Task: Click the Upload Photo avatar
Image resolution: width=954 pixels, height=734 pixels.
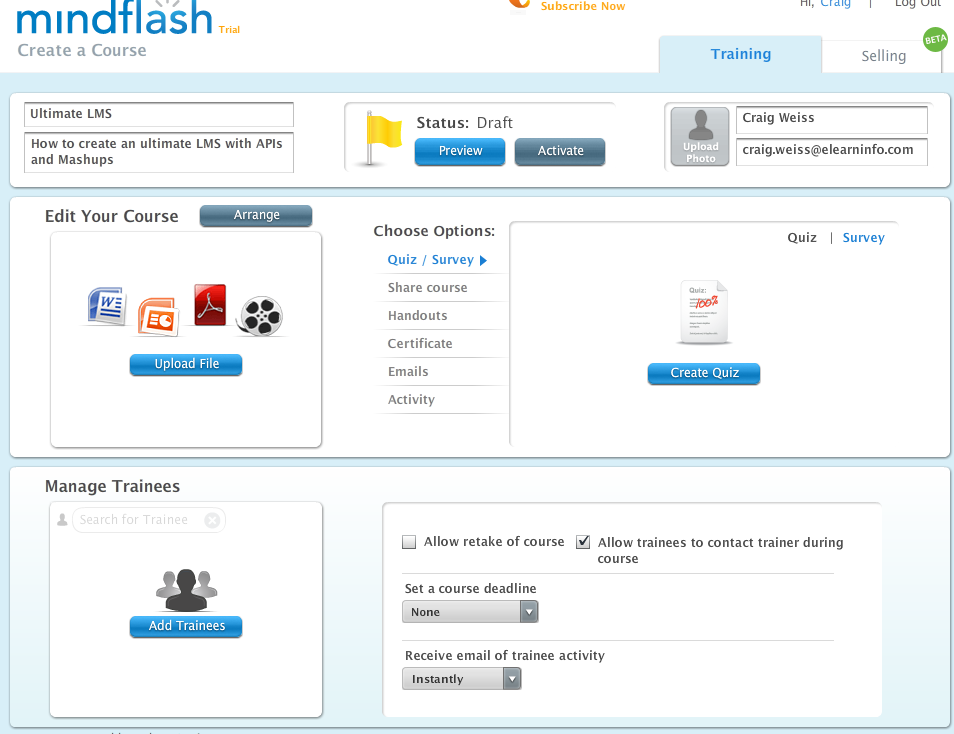Action: 700,137
